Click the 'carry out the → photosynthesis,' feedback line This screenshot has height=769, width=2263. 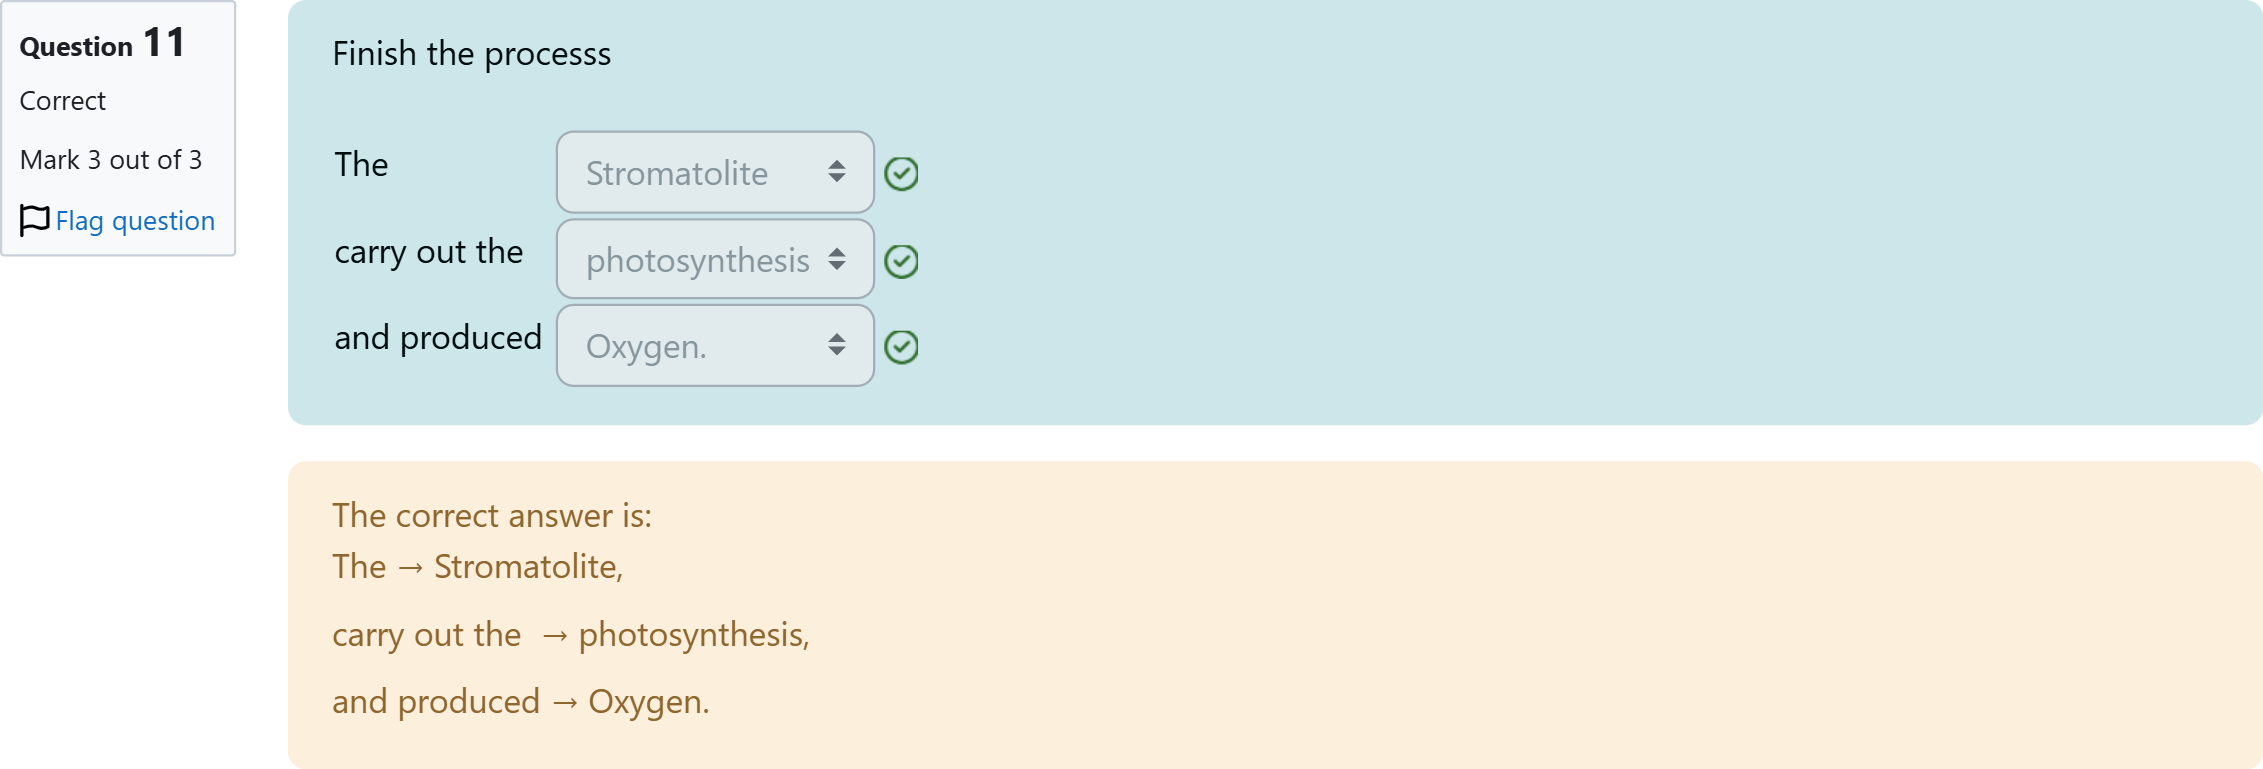[570, 635]
